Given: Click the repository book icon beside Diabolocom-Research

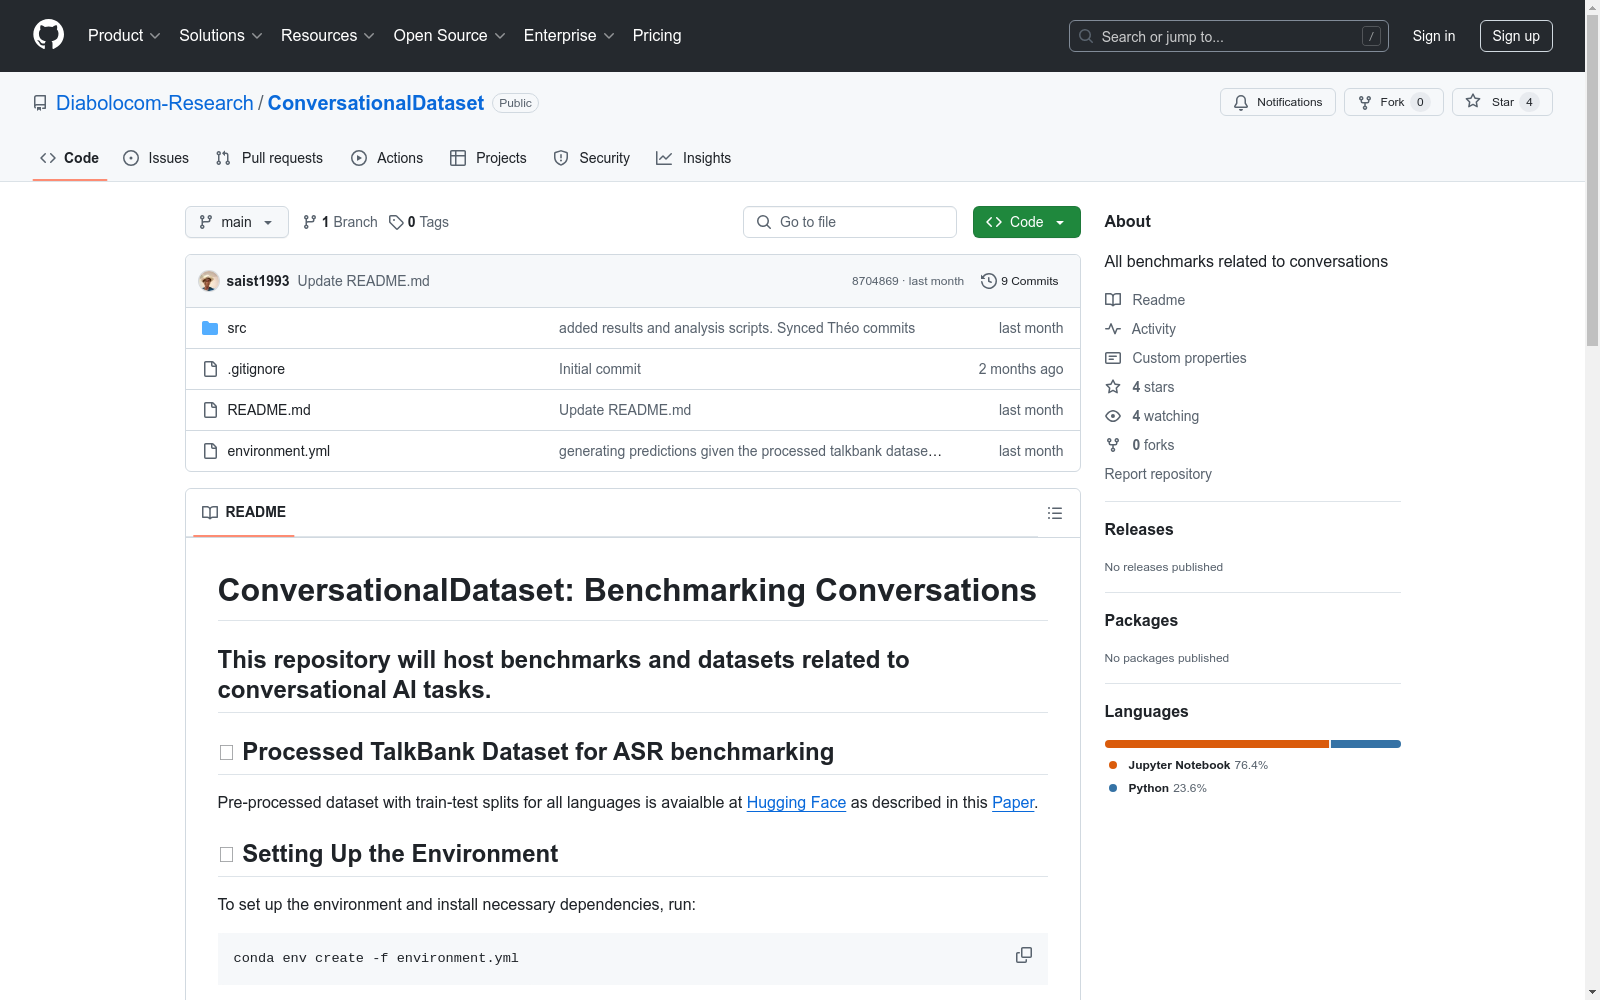Looking at the screenshot, I should 40,103.
